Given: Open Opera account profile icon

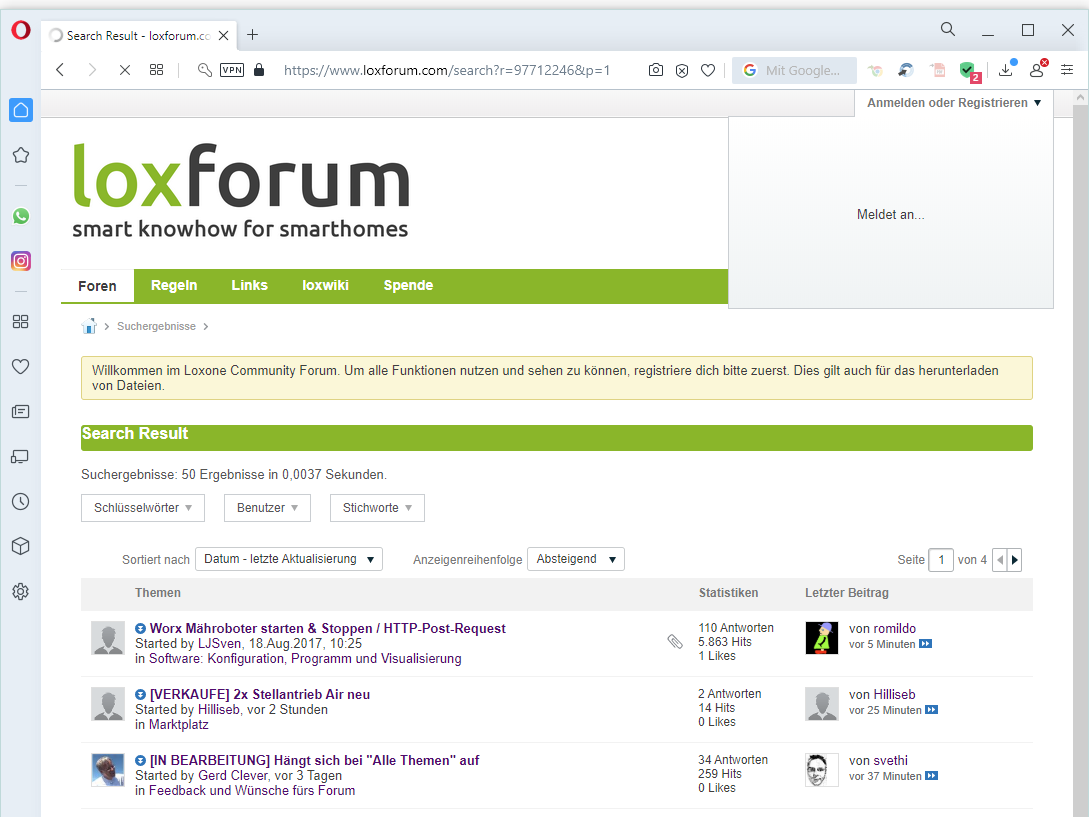Looking at the screenshot, I should pyautogui.click(x=1037, y=69).
